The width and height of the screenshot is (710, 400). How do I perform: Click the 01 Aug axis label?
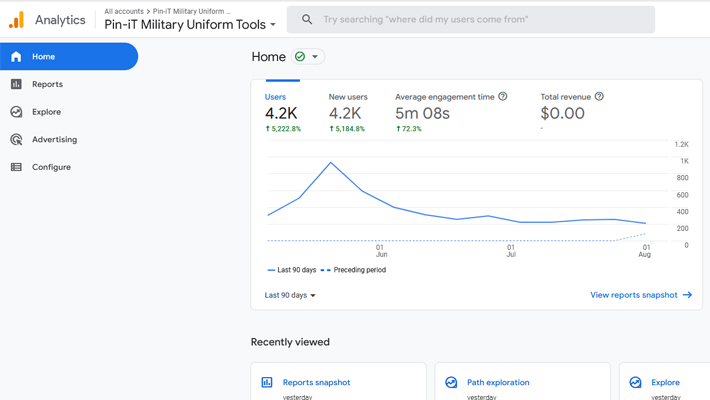pyautogui.click(x=645, y=251)
